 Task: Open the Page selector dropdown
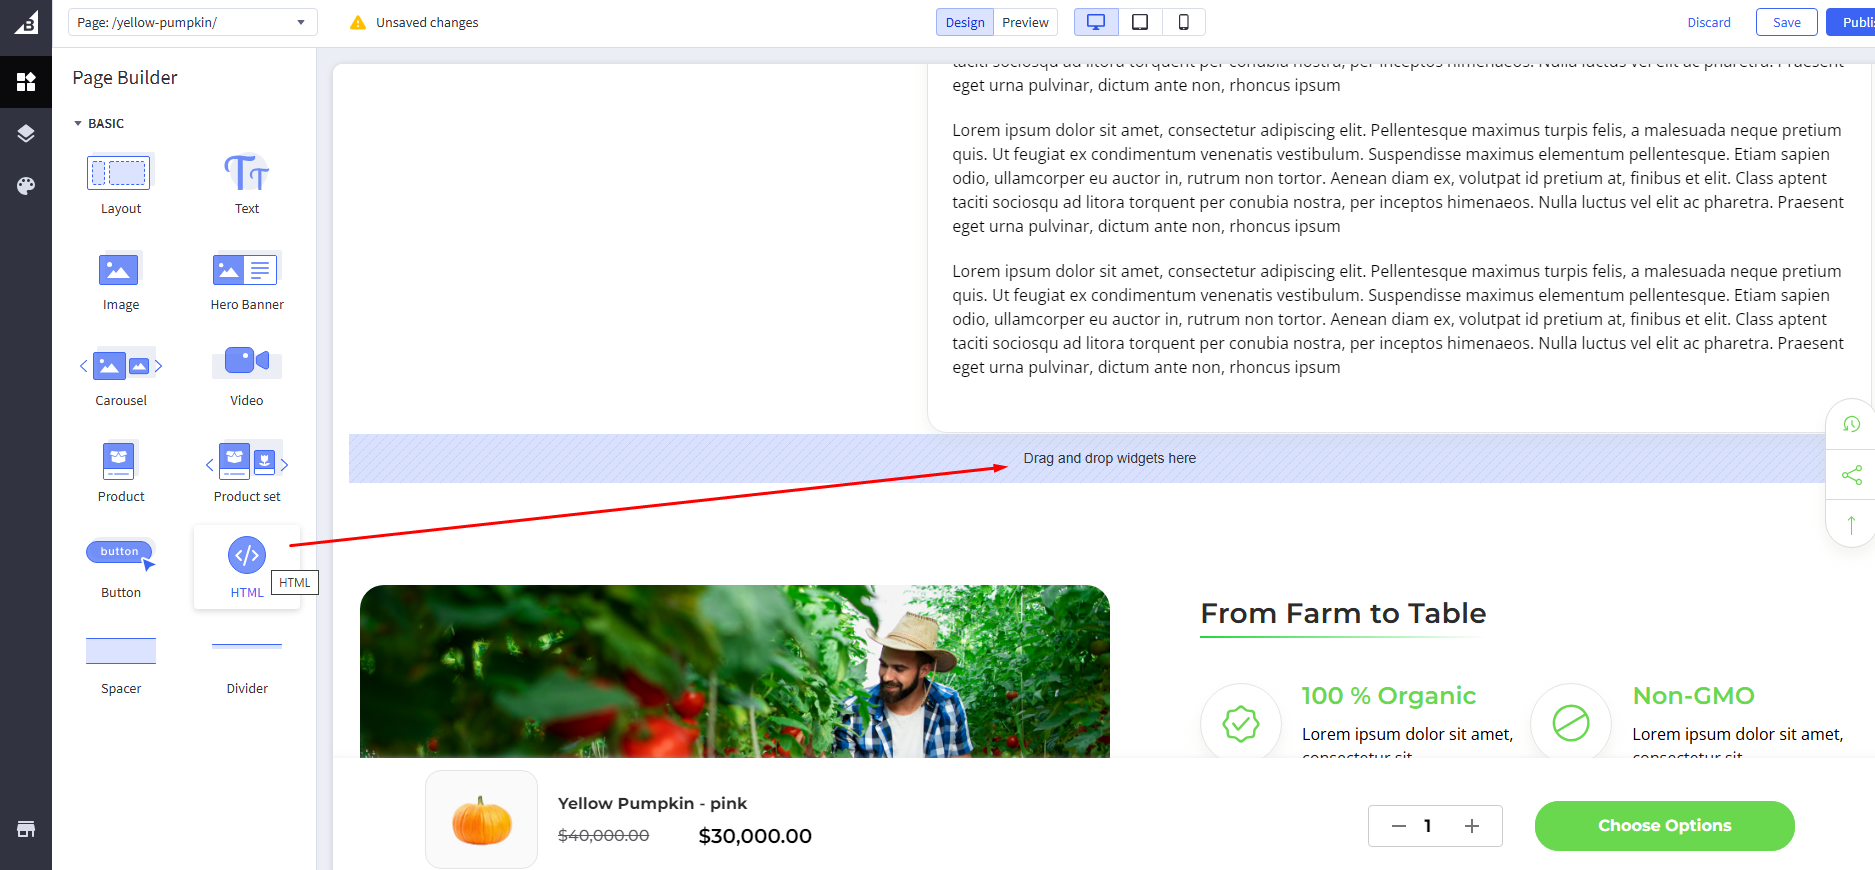(193, 22)
